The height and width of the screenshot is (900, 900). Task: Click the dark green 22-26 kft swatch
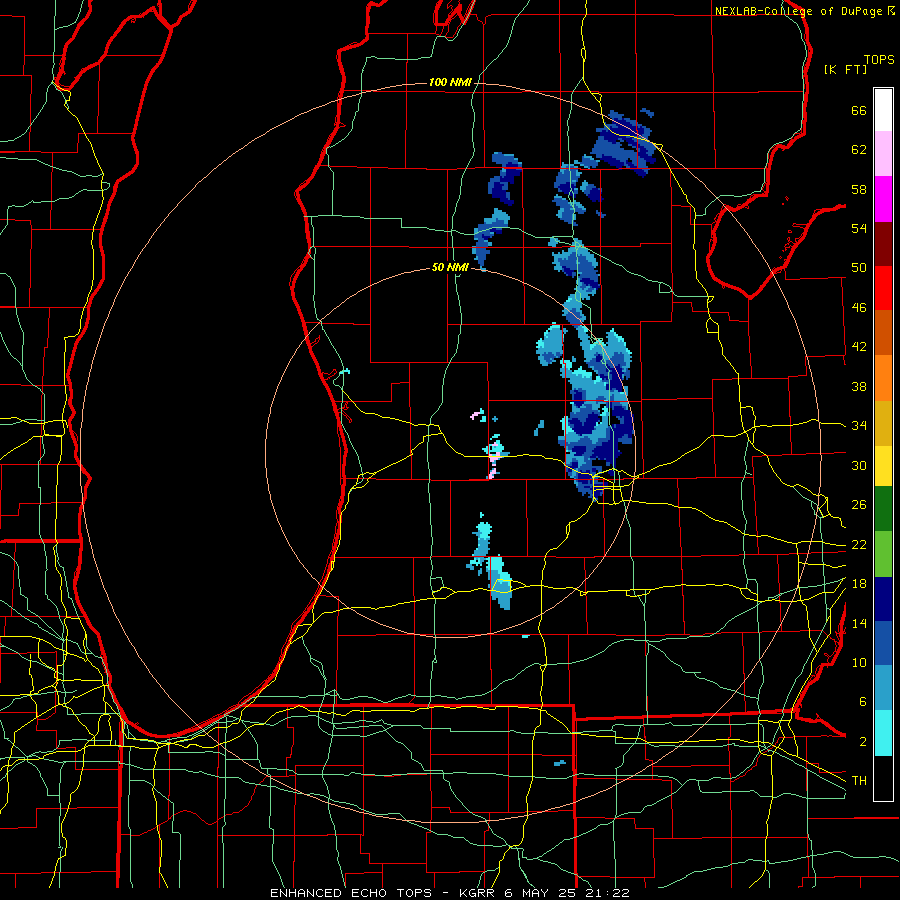click(x=883, y=509)
